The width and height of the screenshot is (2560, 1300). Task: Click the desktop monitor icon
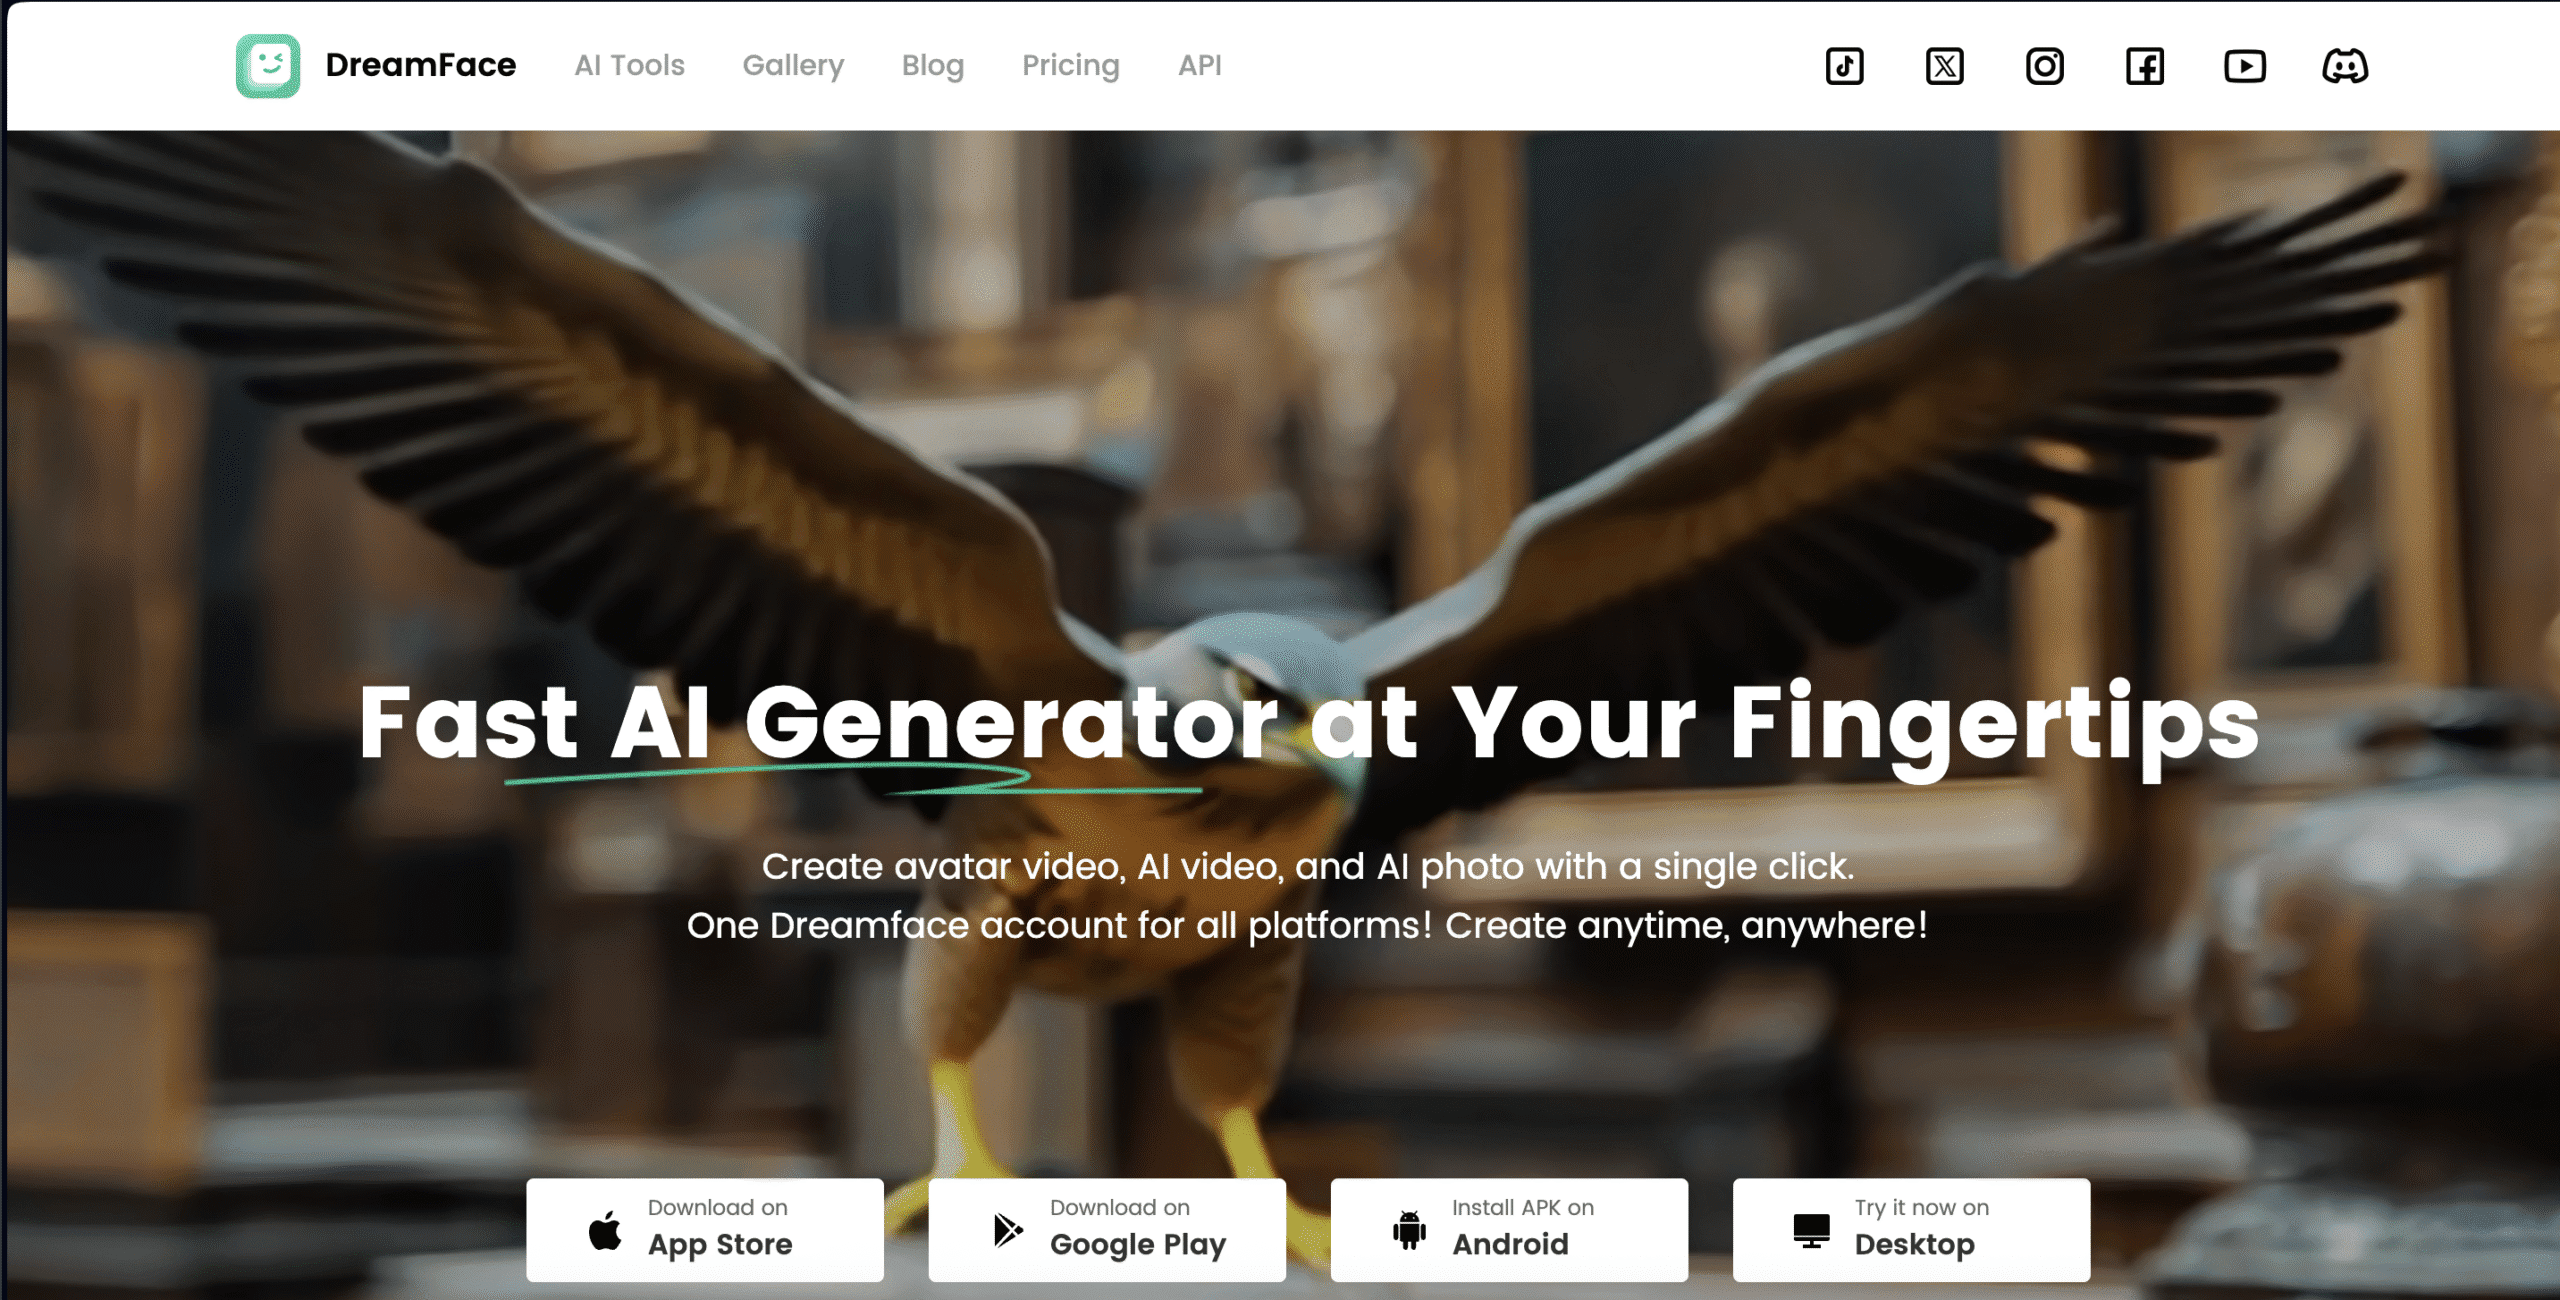(1811, 1231)
